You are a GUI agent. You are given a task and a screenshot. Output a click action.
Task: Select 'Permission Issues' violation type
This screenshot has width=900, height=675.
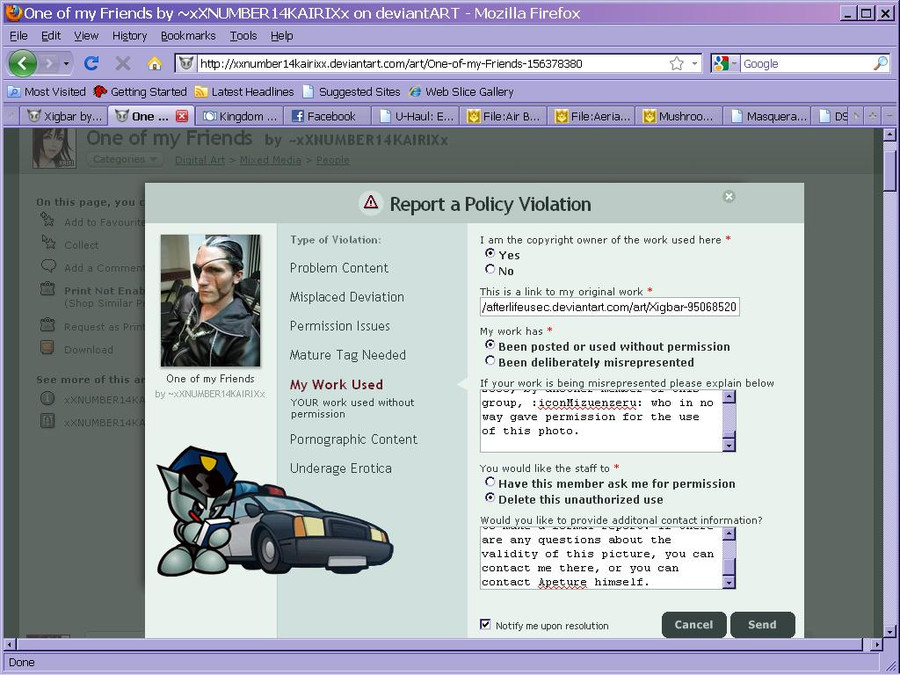pos(340,326)
